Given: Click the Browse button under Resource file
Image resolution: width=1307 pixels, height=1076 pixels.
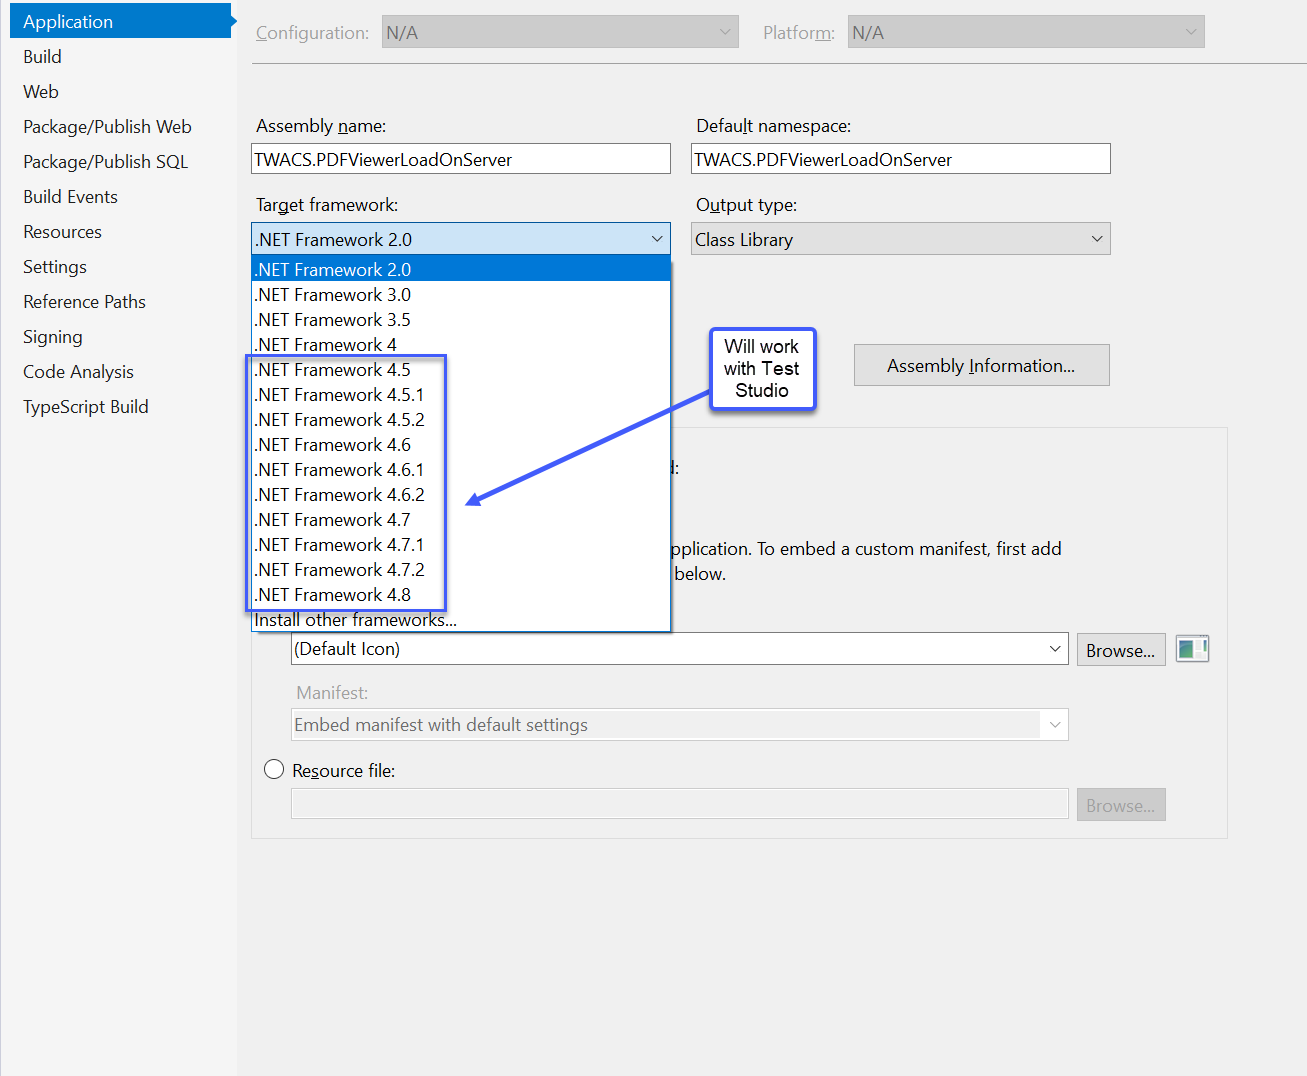Looking at the screenshot, I should [1120, 805].
